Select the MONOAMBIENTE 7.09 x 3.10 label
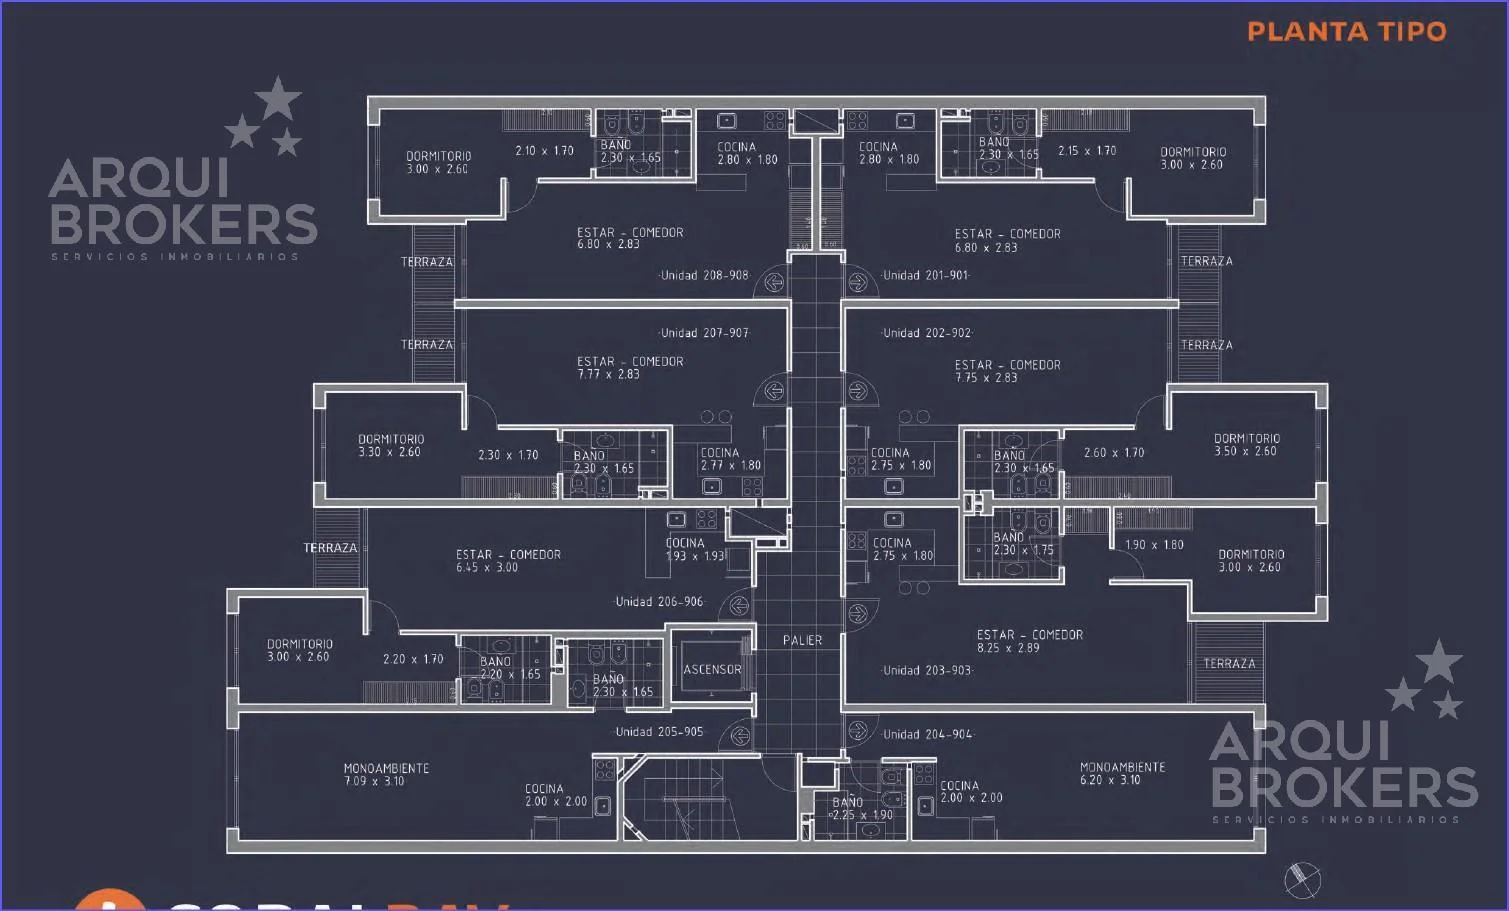1509x911 pixels. tap(386, 775)
